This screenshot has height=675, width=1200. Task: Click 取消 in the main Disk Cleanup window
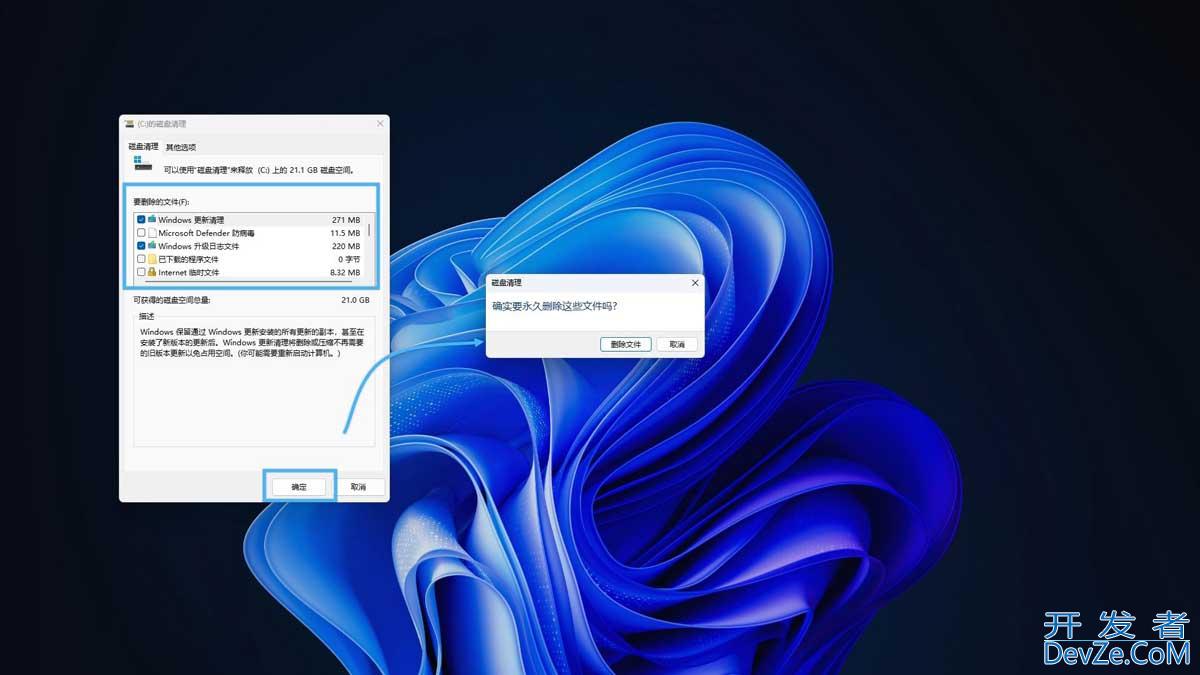click(358, 487)
